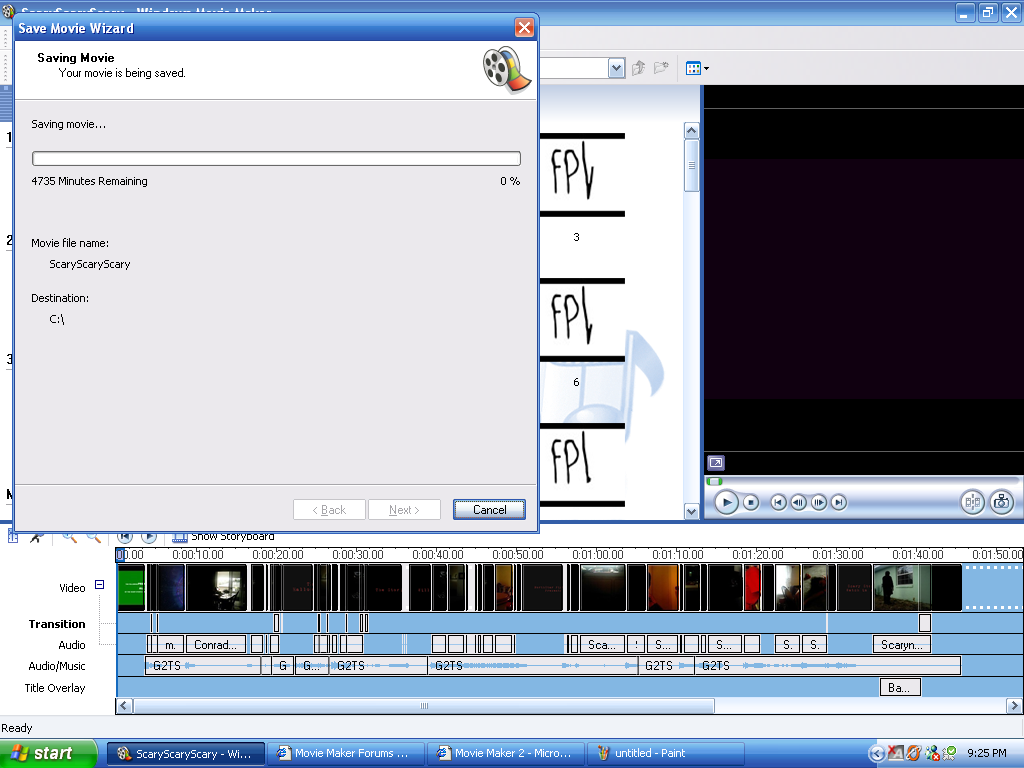Viewport: 1024px width, 768px height.
Task: Click the Up One Level folder icon
Action: point(640,69)
